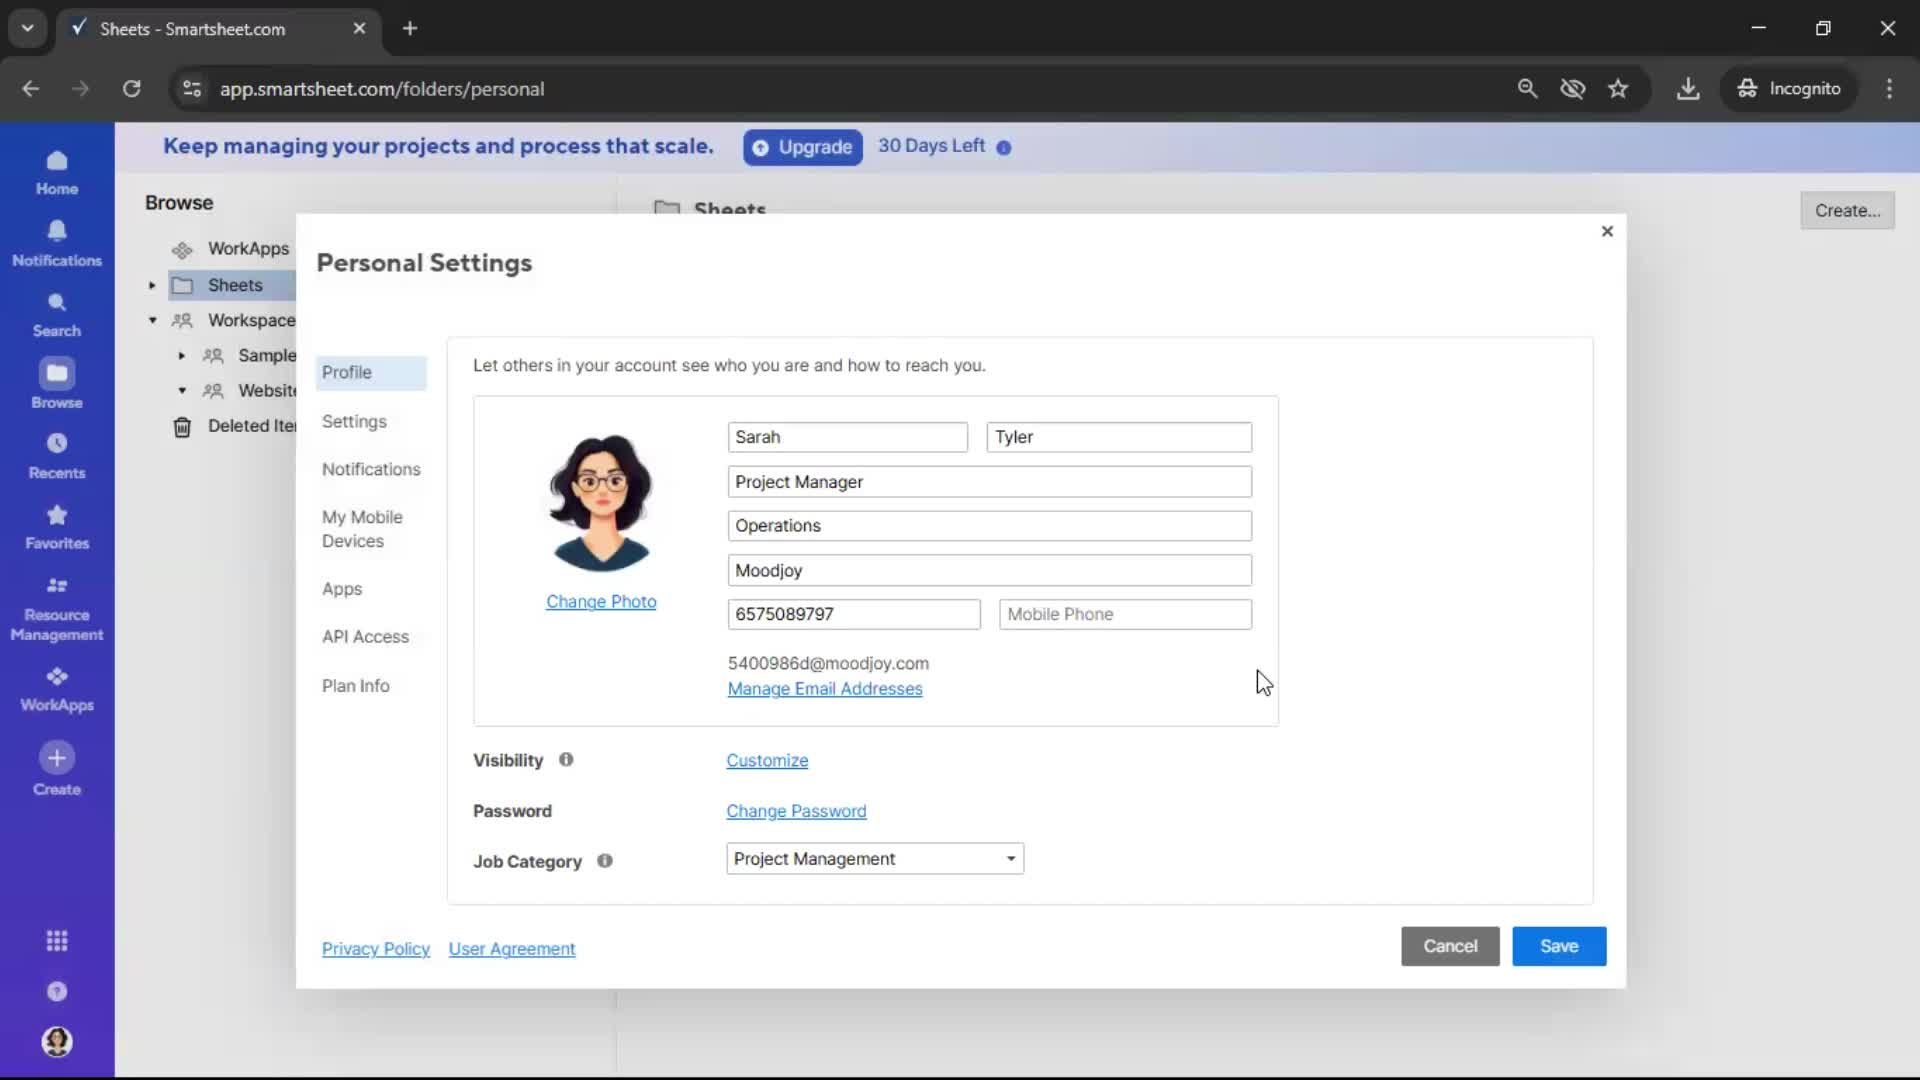
Task: Collapse the Workspaces tree arrow
Action: [152, 321]
